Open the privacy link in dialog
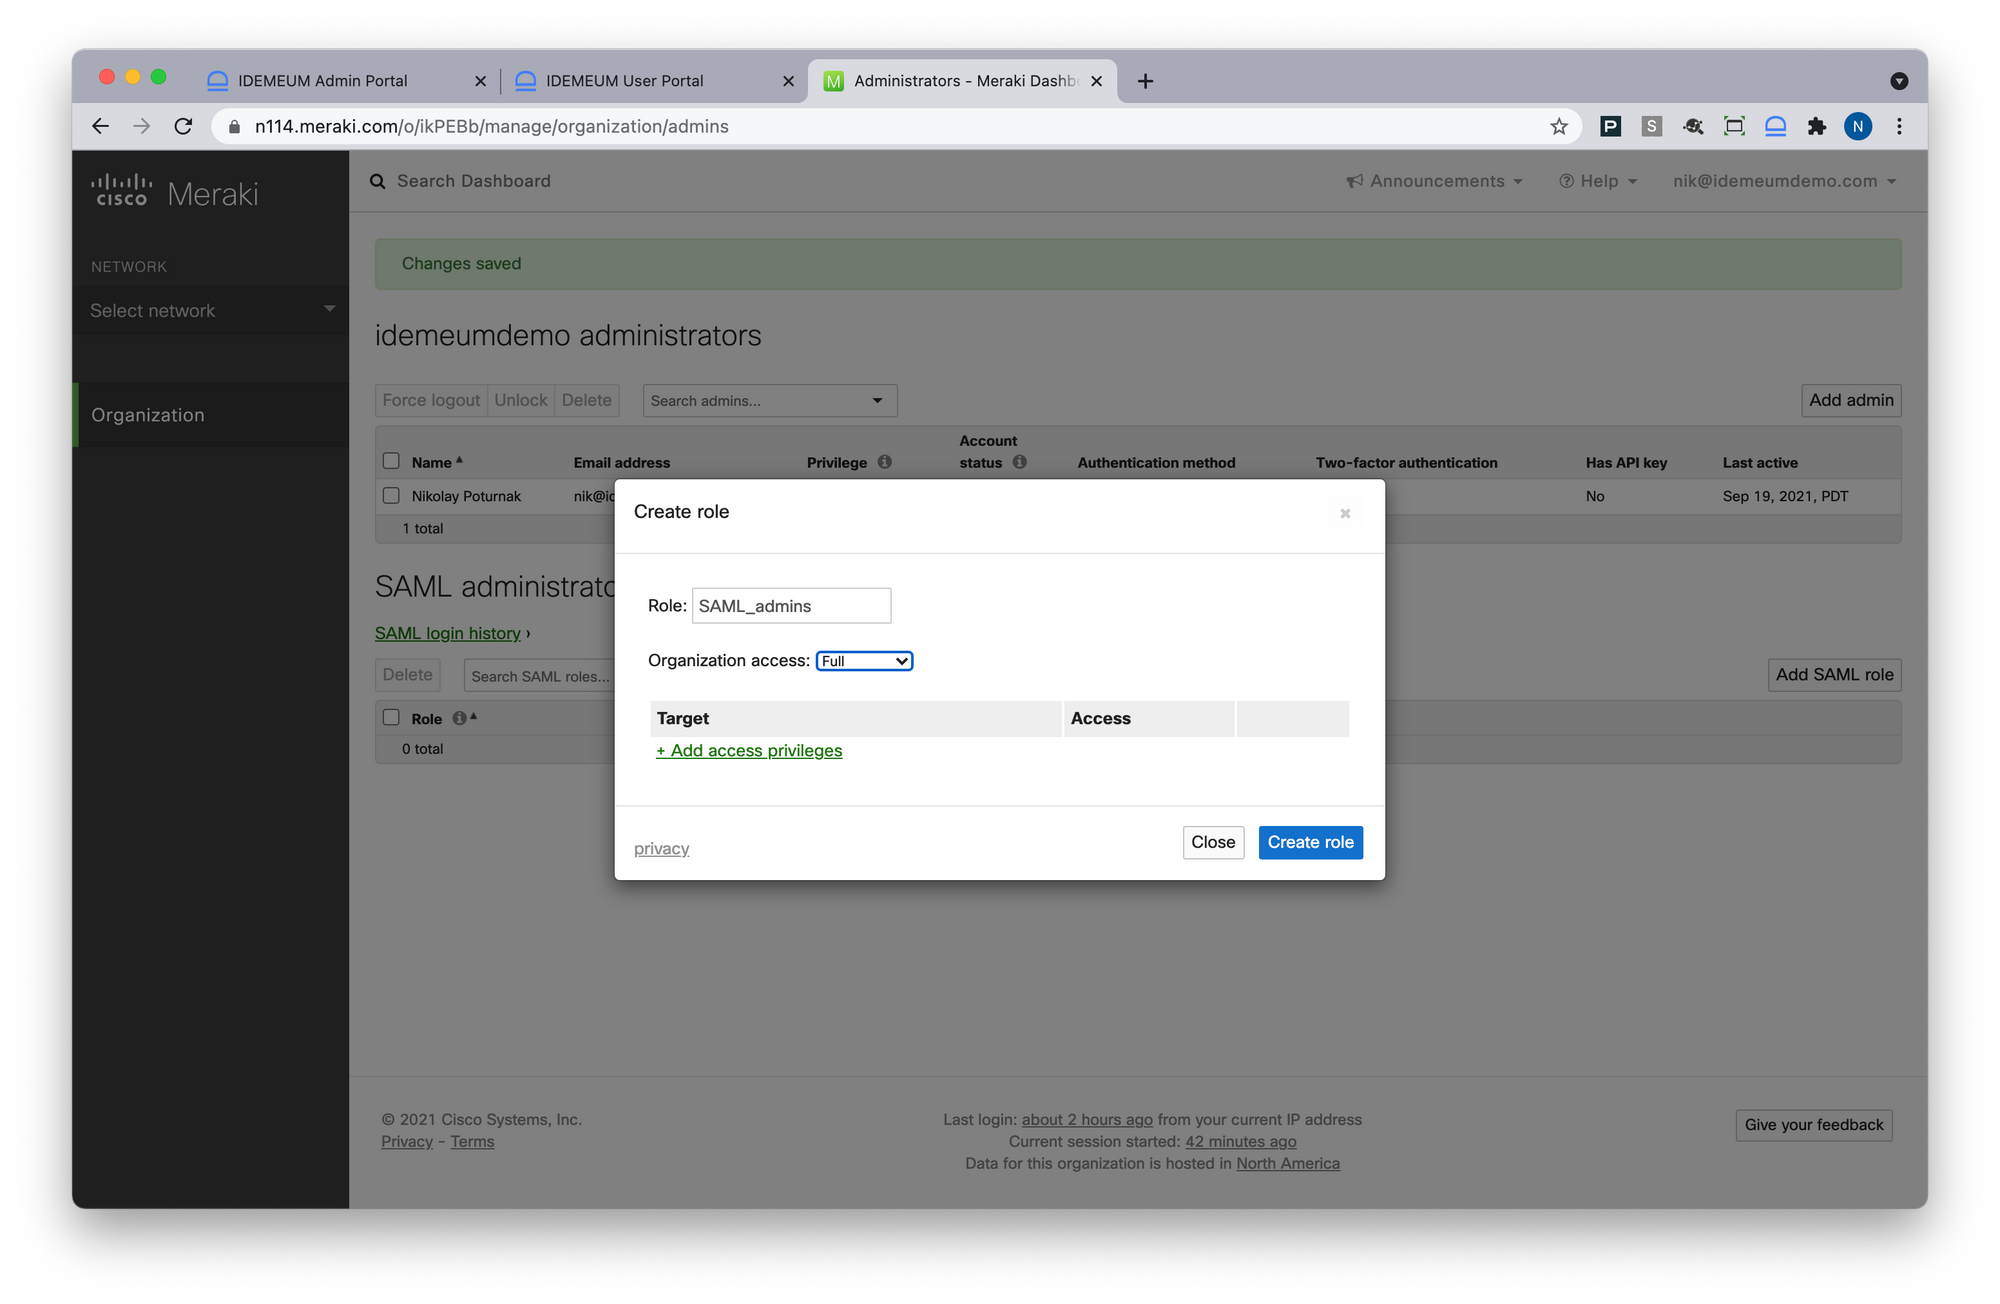Image resolution: width=2000 pixels, height=1304 pixels. (x=661, y=848)
